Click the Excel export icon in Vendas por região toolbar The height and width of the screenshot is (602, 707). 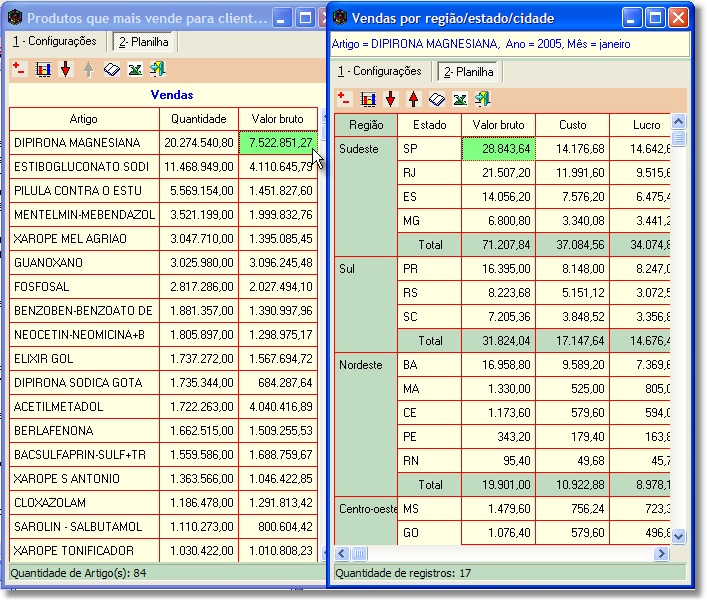[x=460, y=99]
